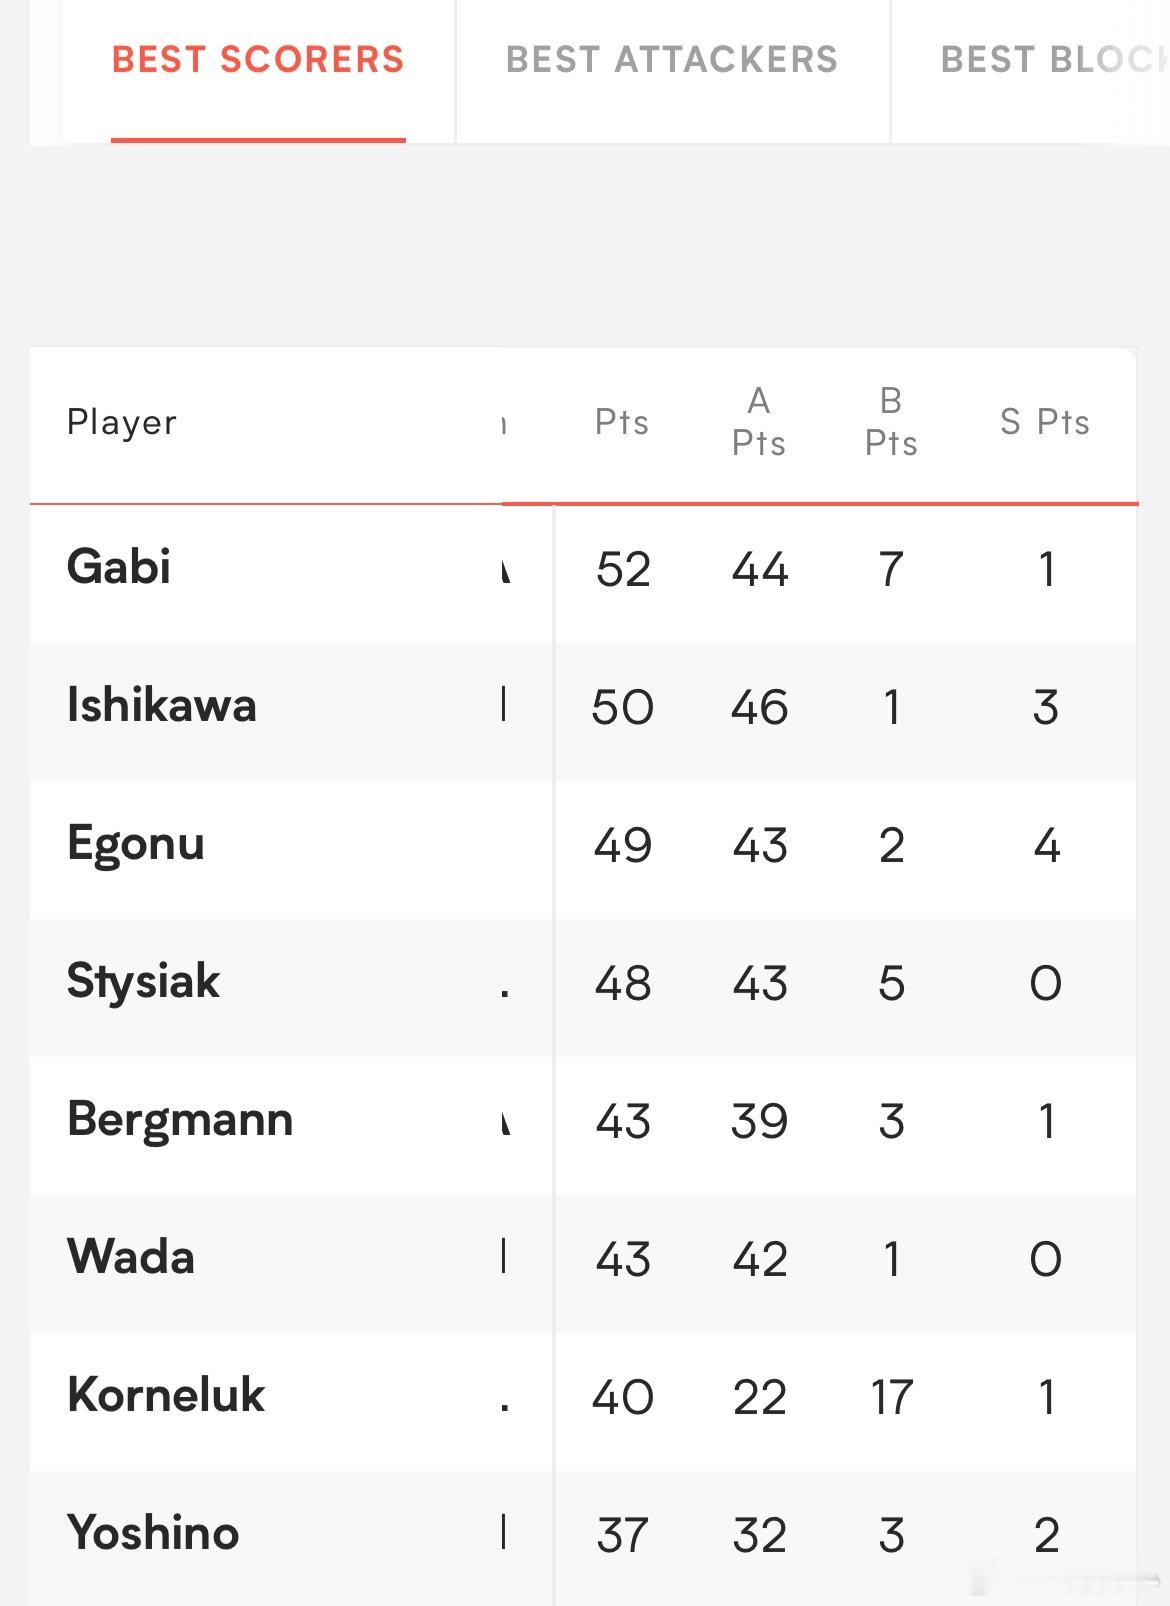
Task: Open Bergmann's player entry
Action: [180, 1120]
